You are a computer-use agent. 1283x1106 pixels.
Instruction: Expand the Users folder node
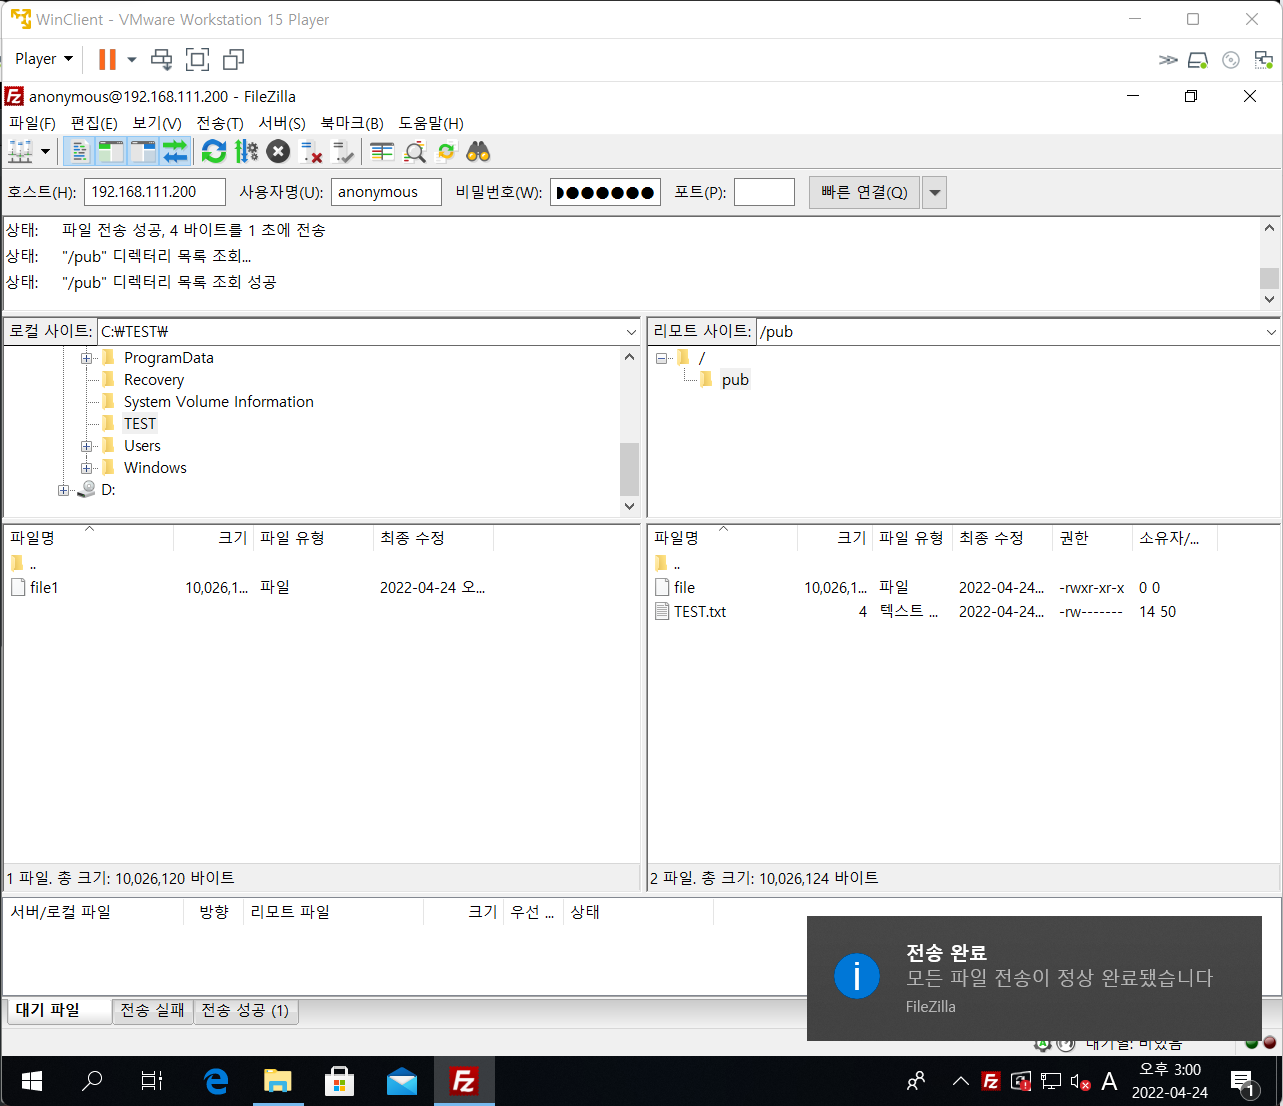coord(87,446)
